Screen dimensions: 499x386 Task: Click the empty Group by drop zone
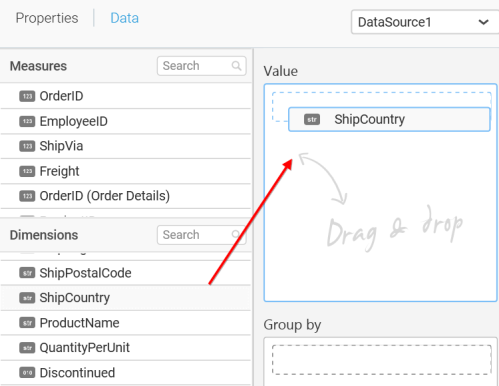point(382,360)
